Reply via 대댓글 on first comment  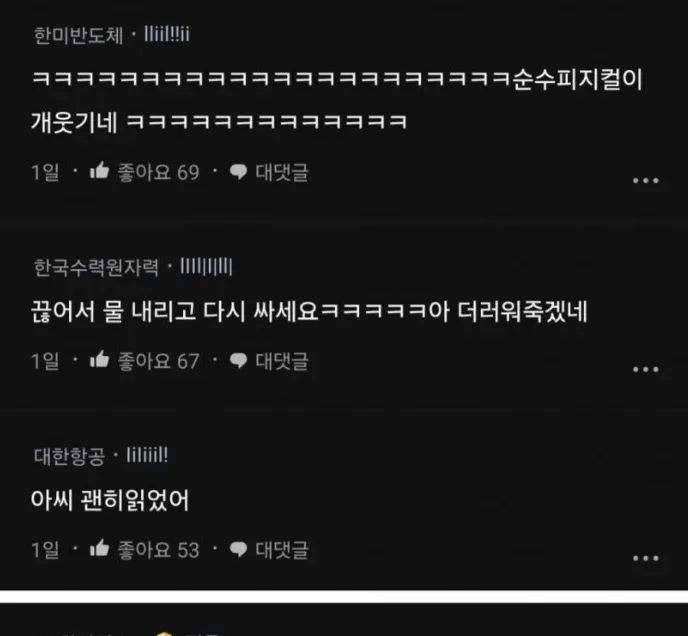coord(282,172)
